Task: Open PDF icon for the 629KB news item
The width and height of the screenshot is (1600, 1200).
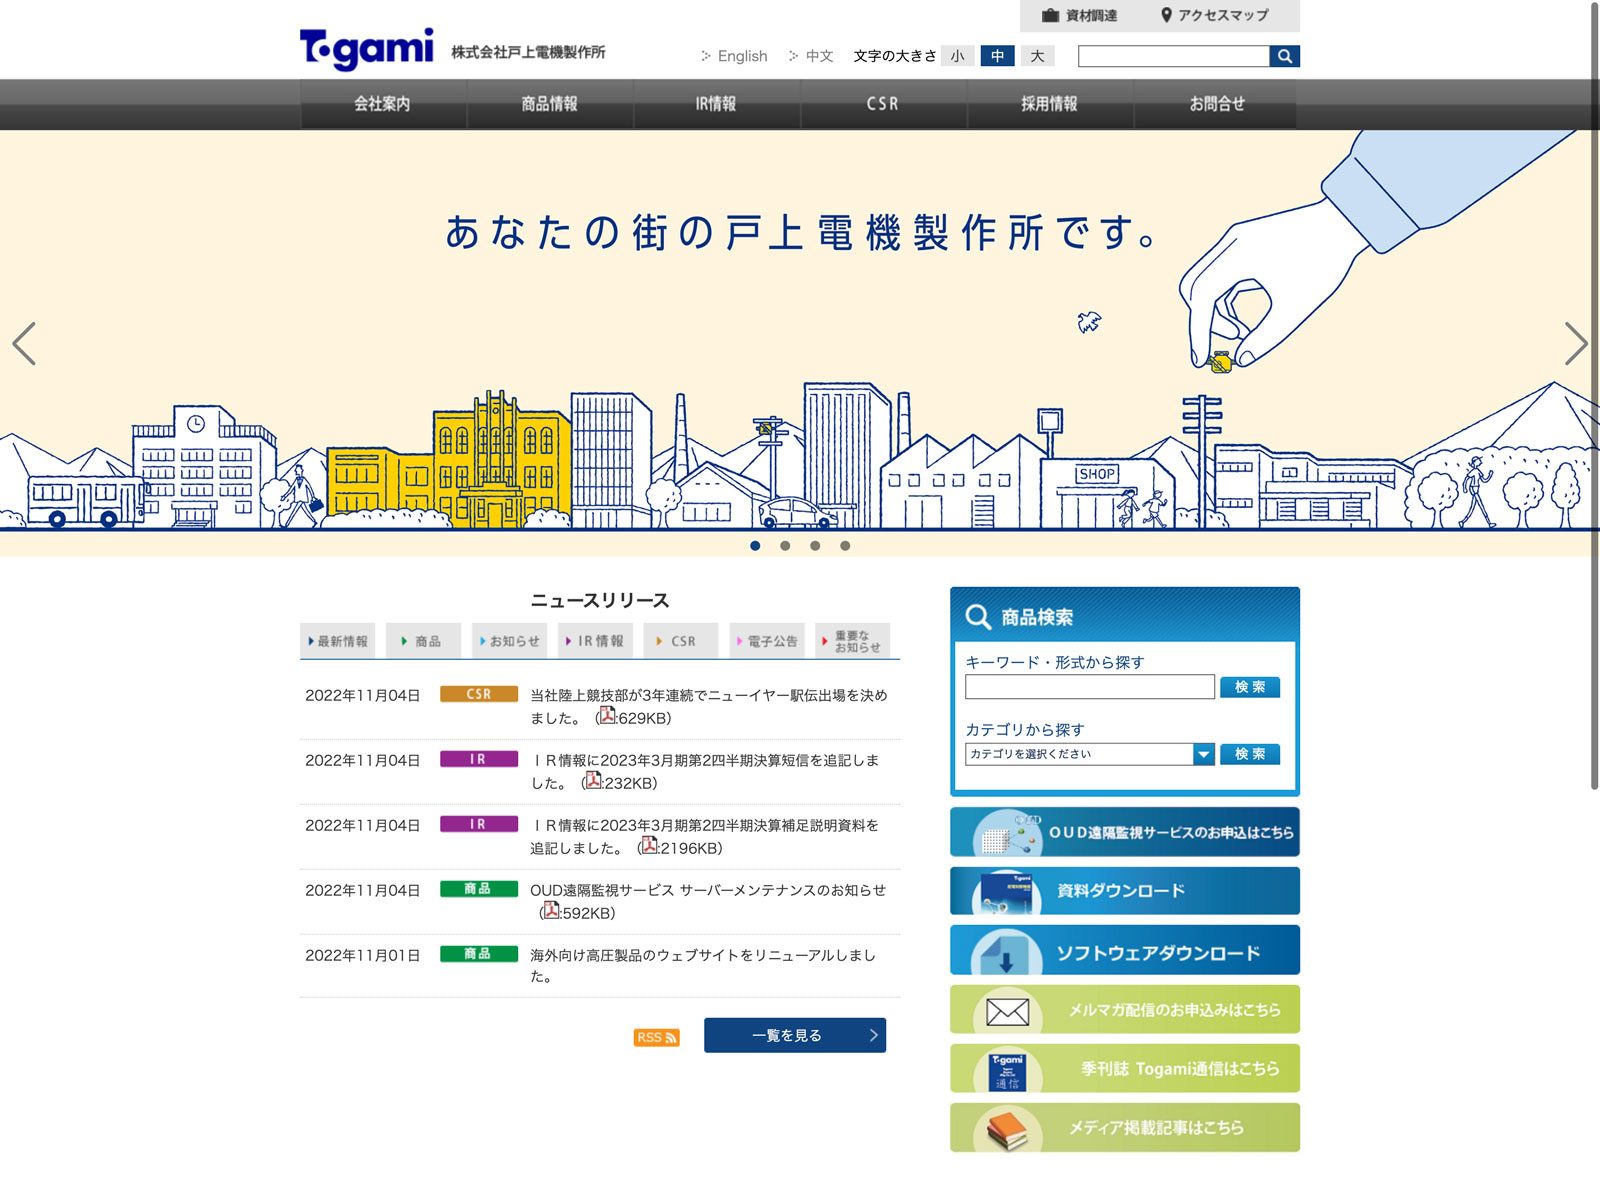Action: click(x=607, y=716)
